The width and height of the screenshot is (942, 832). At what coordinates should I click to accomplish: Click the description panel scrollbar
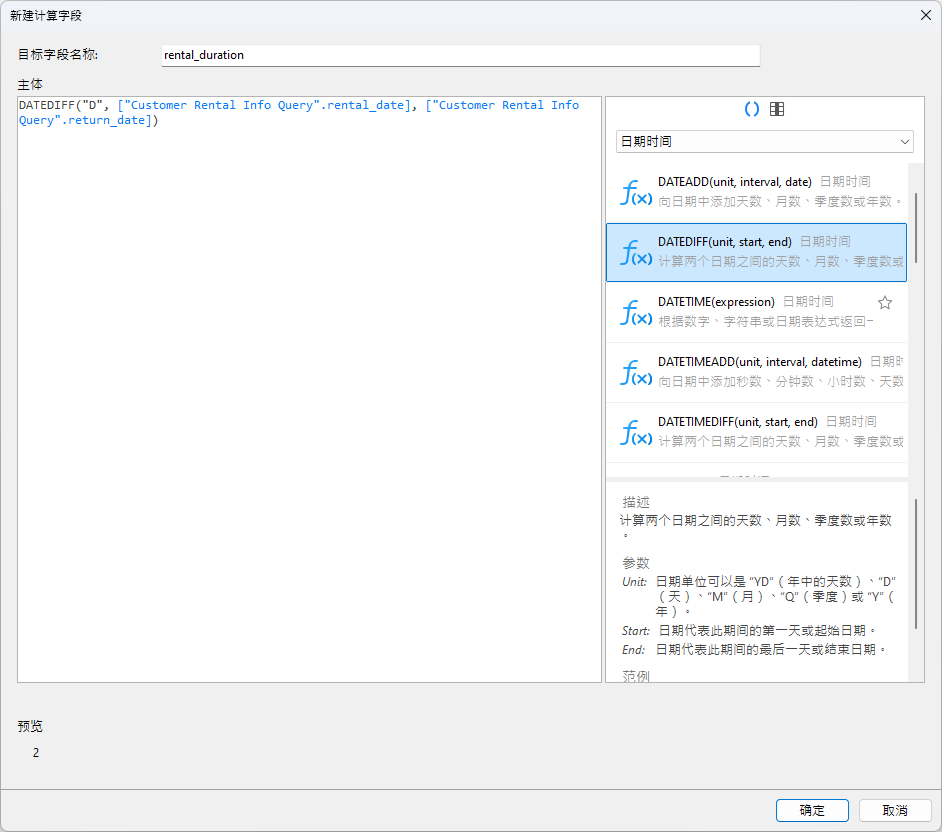(x=916, y=563)
